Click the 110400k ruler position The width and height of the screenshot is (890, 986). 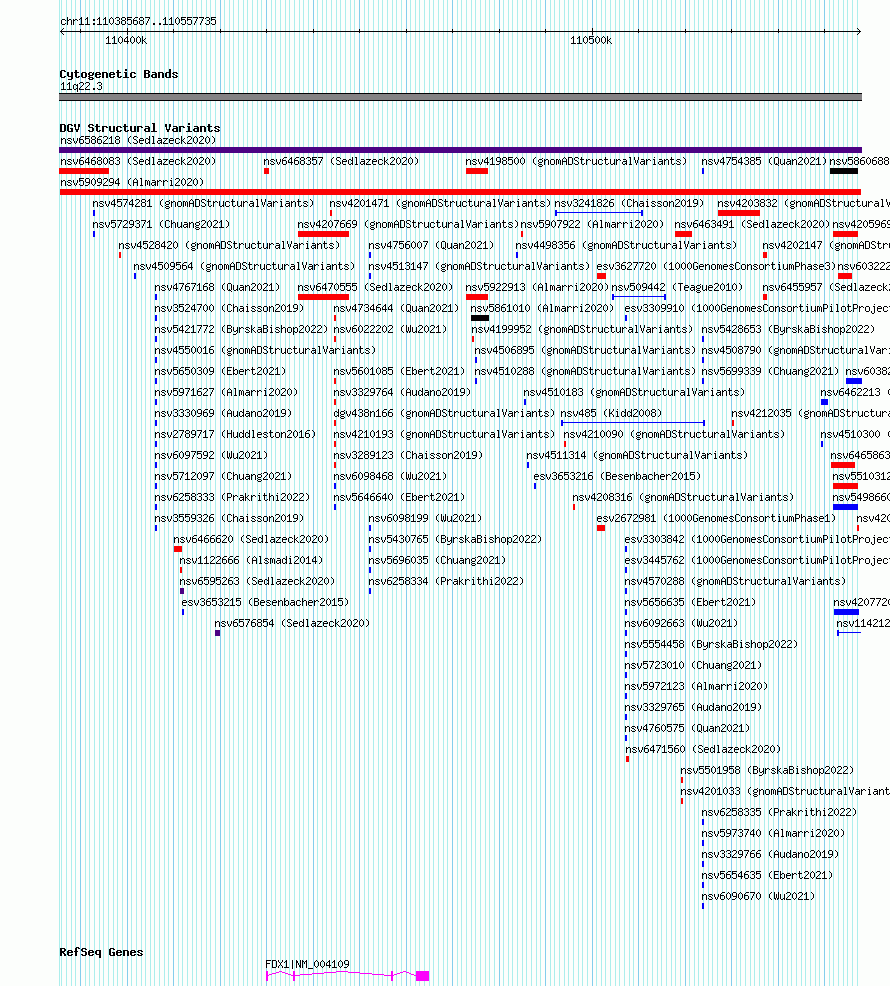(126, 40)
